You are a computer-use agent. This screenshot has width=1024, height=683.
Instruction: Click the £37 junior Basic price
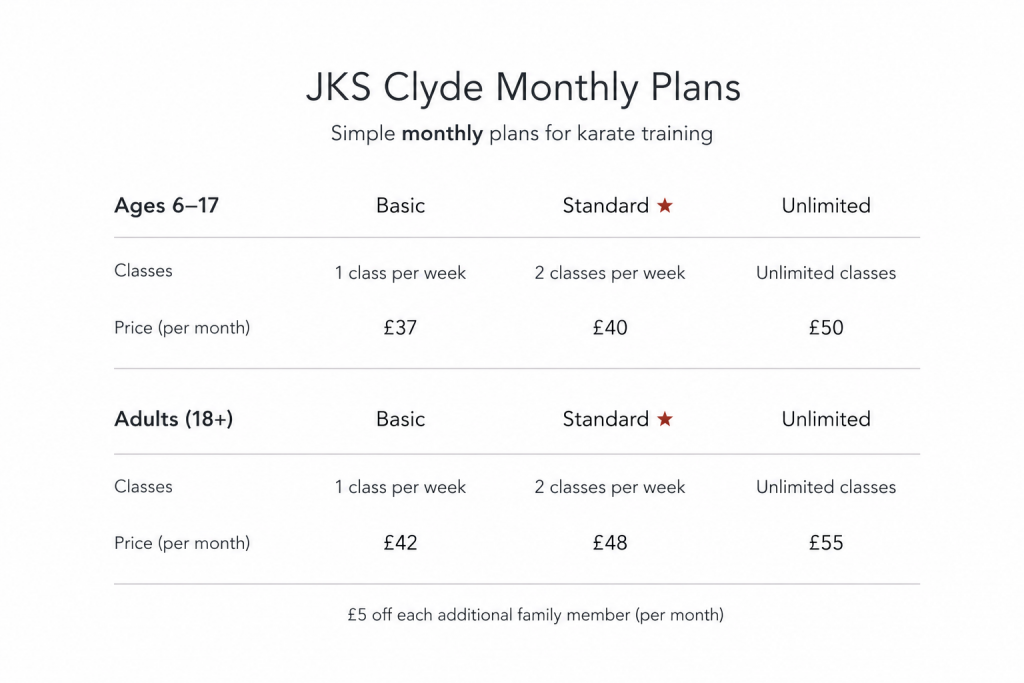[x=400, y=327]
